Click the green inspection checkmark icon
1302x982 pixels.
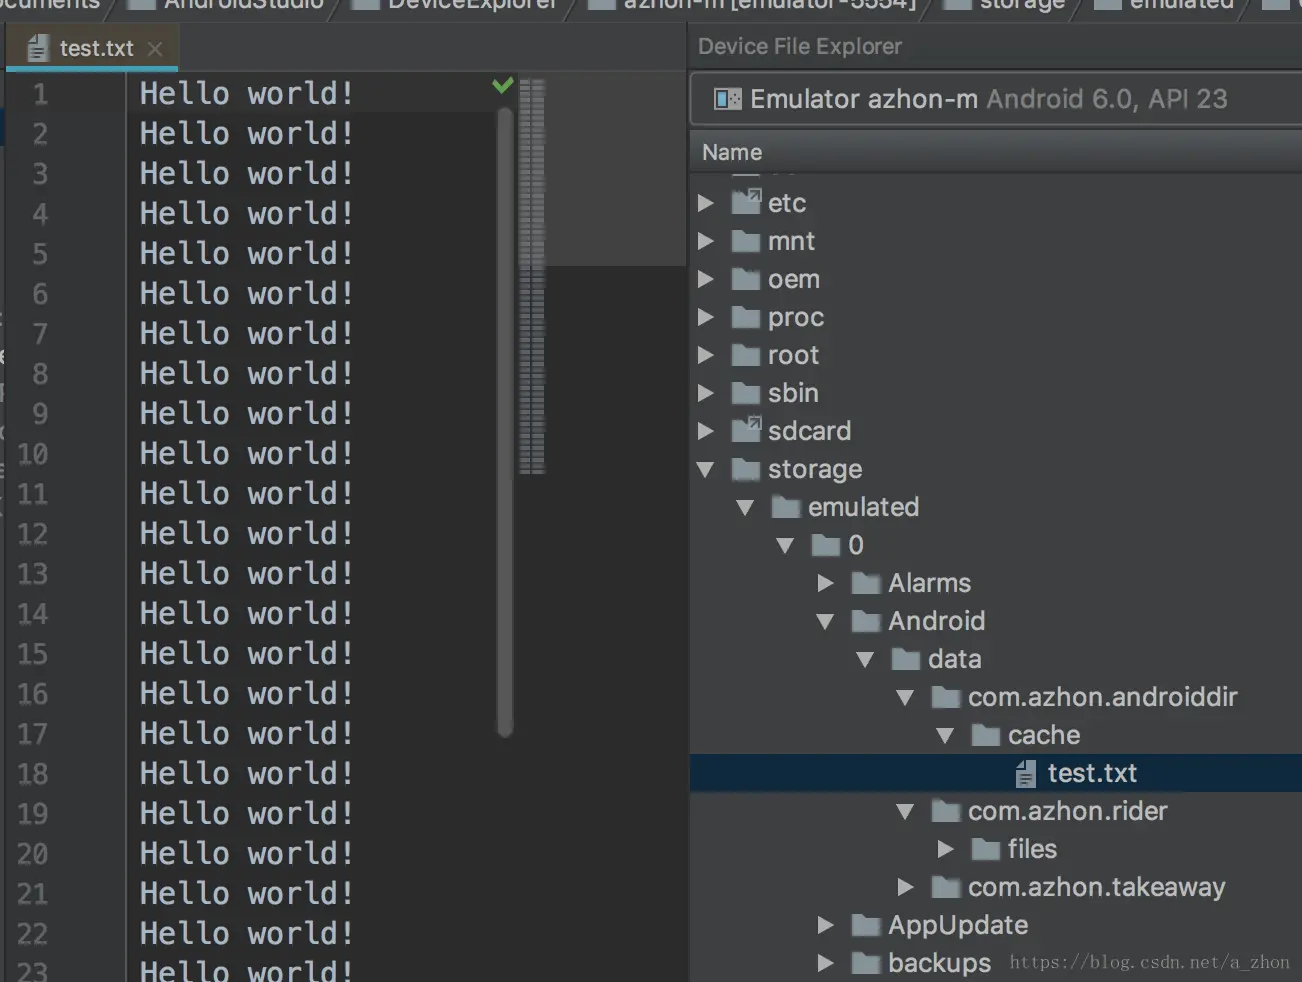click(503, 86)
